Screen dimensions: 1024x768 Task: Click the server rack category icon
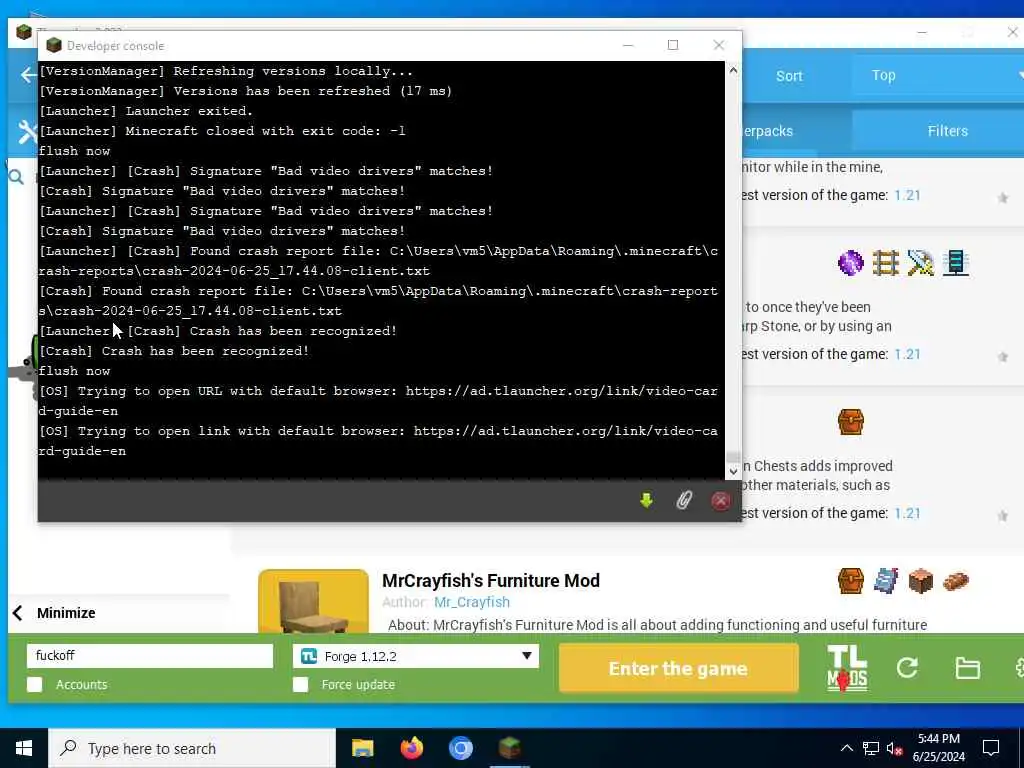tap(955, 263)
